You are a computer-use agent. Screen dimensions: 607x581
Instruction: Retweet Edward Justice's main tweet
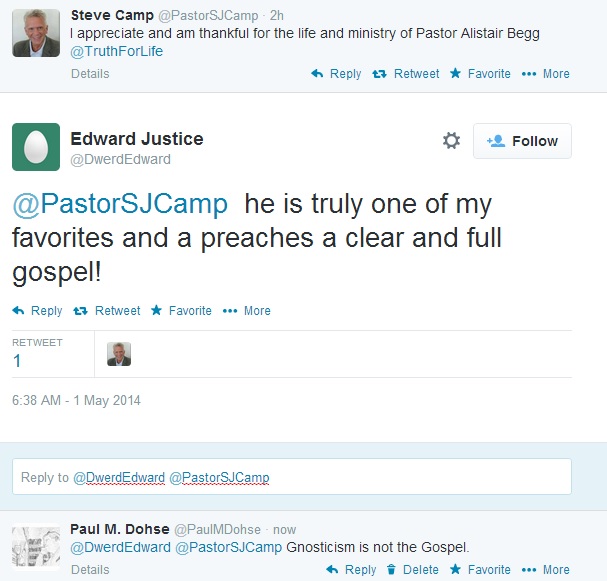pyautogui.click(x=107, y=311)
